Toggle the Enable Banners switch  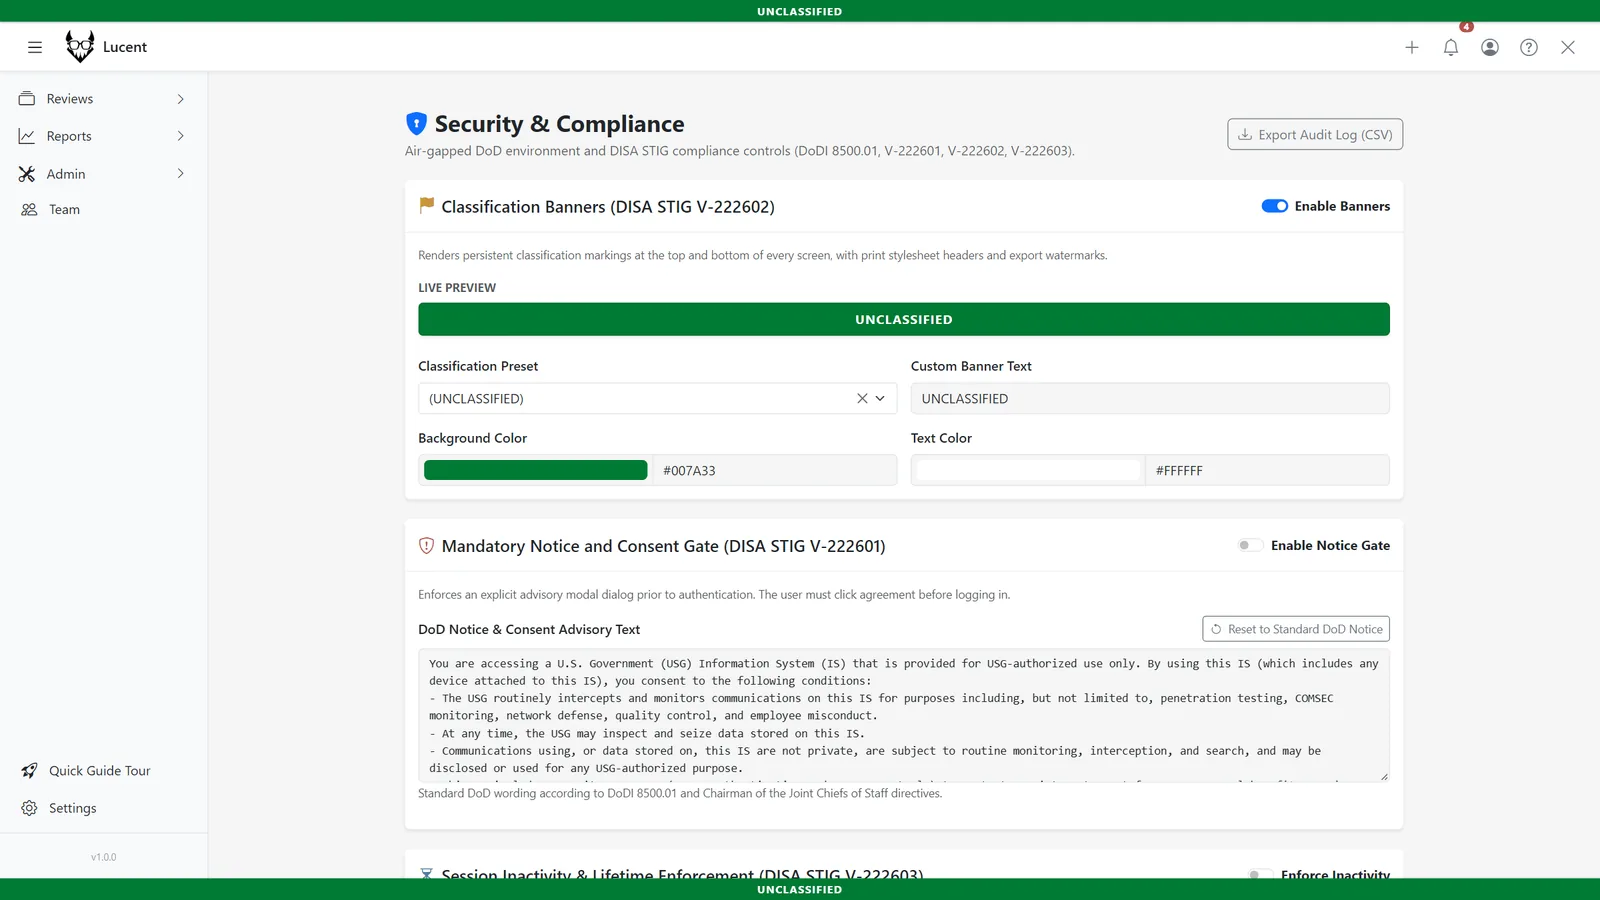[1275, 206]
